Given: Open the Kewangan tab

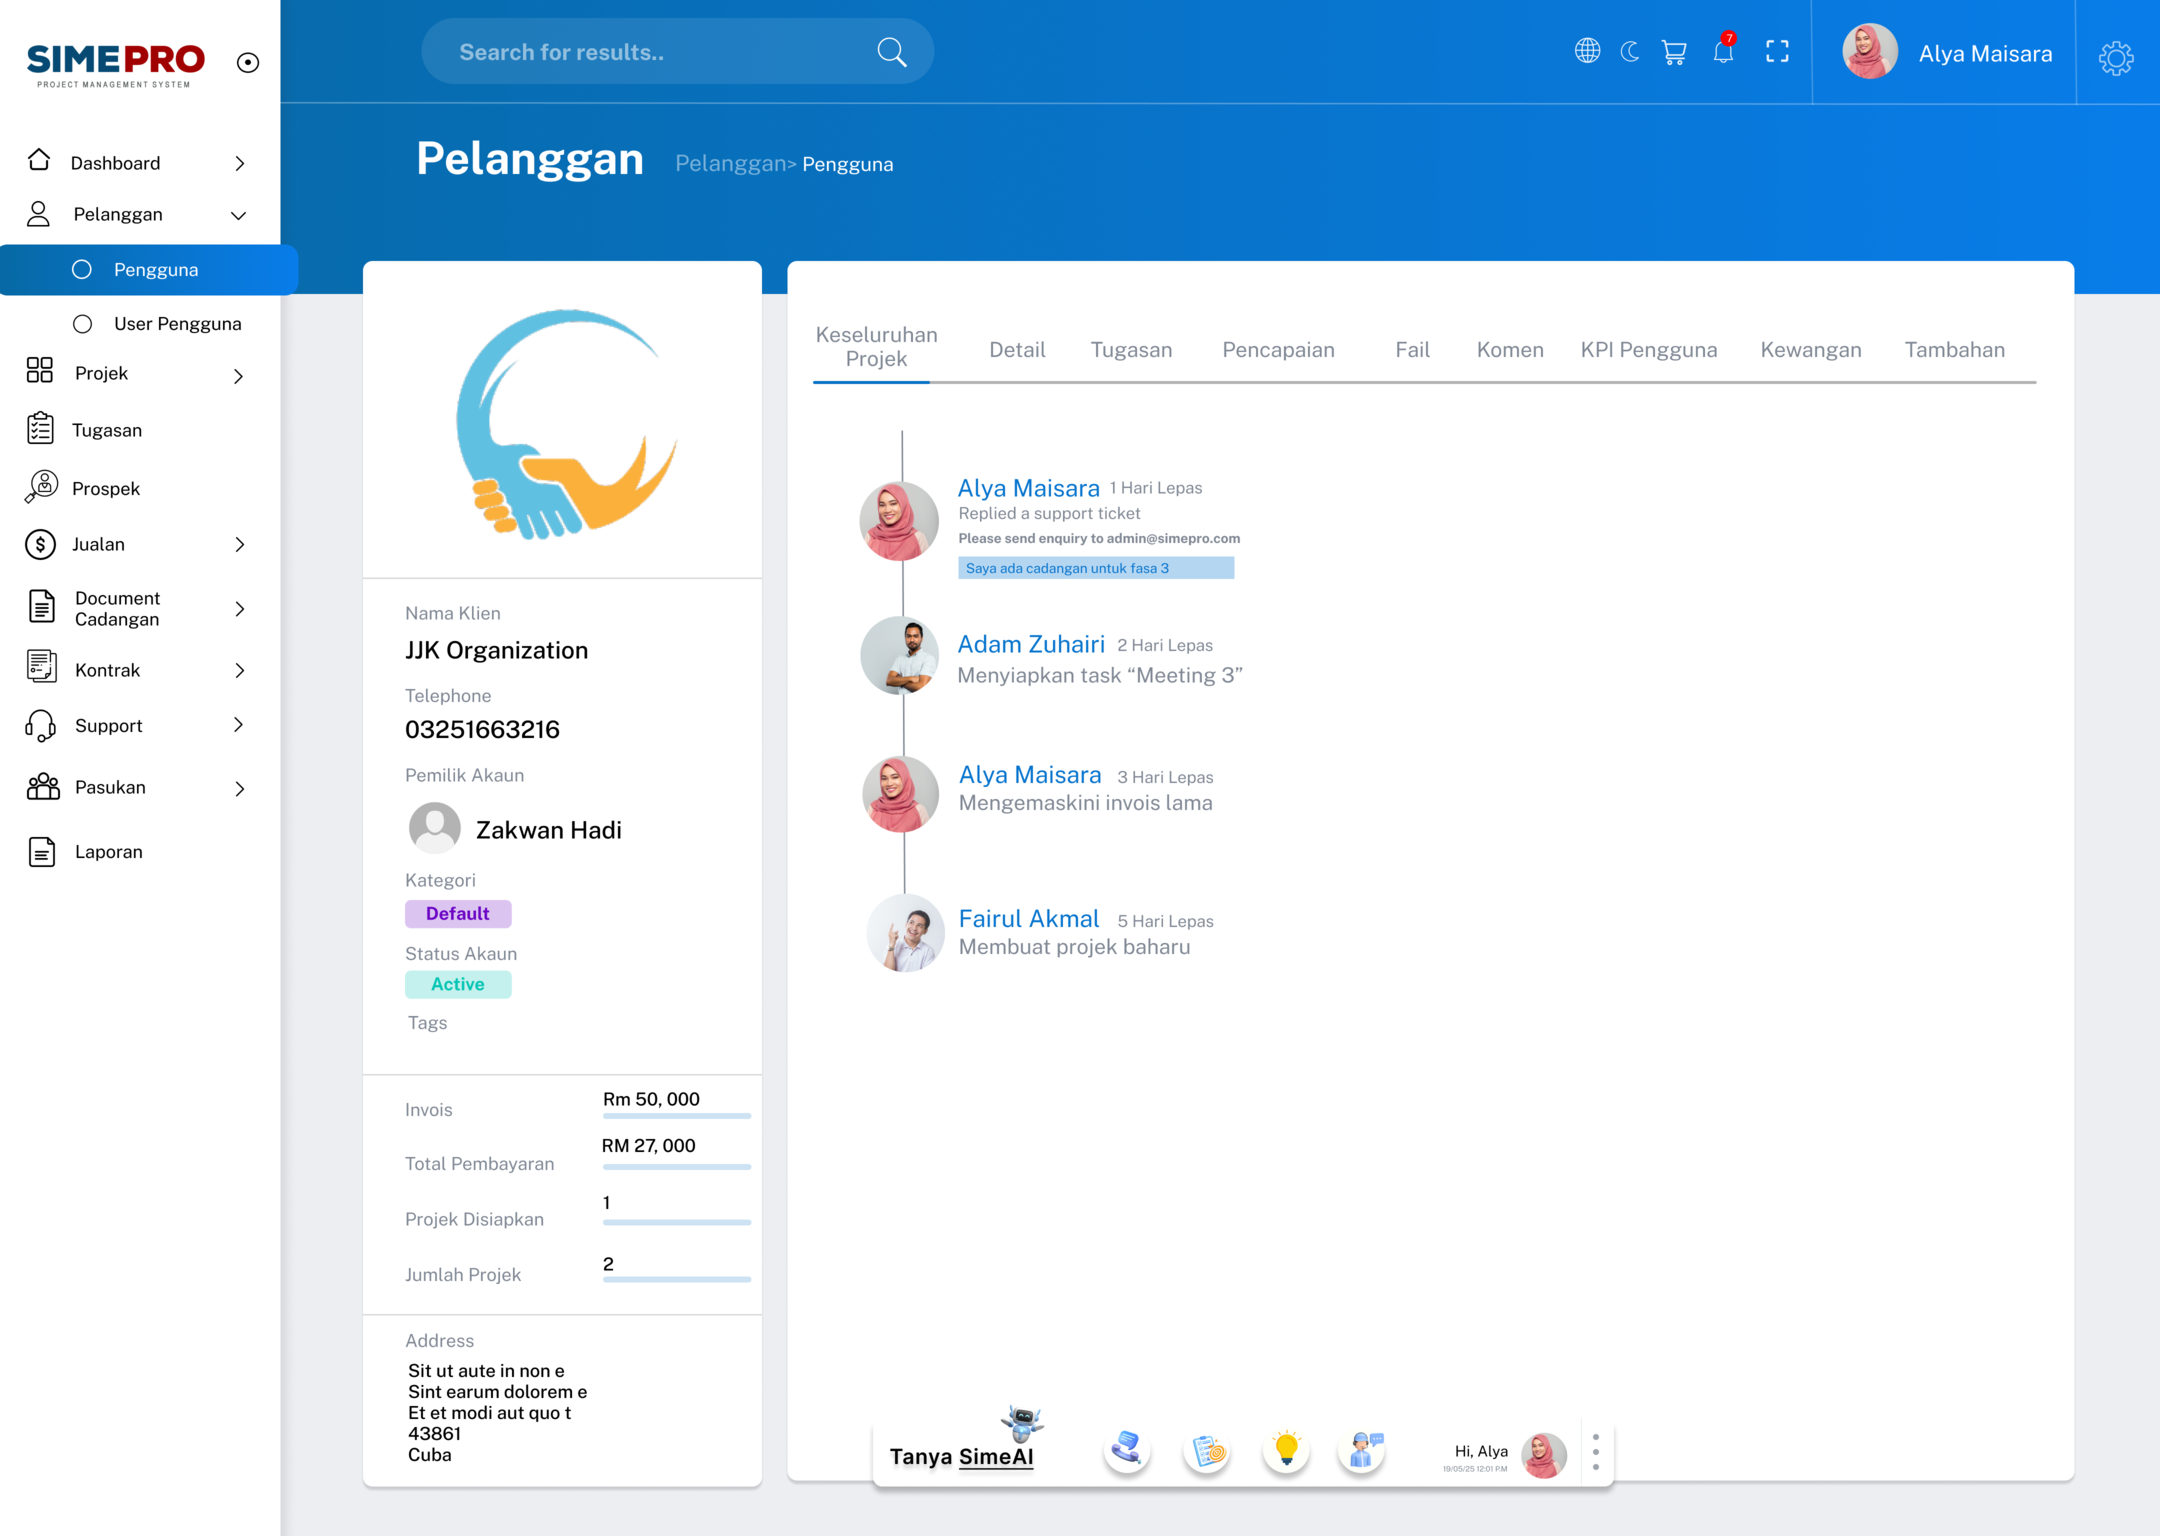Looking at the screenshot, I should click(x=1811, y=350).
